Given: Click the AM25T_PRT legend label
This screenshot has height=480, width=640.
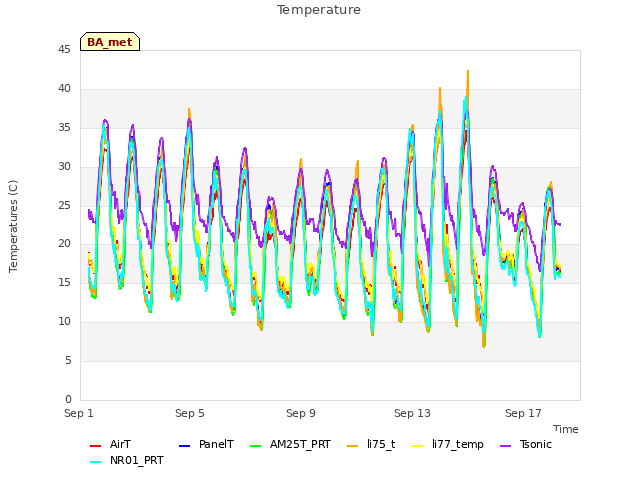Looking at the screenshot, I should click(x=300, y=444).
